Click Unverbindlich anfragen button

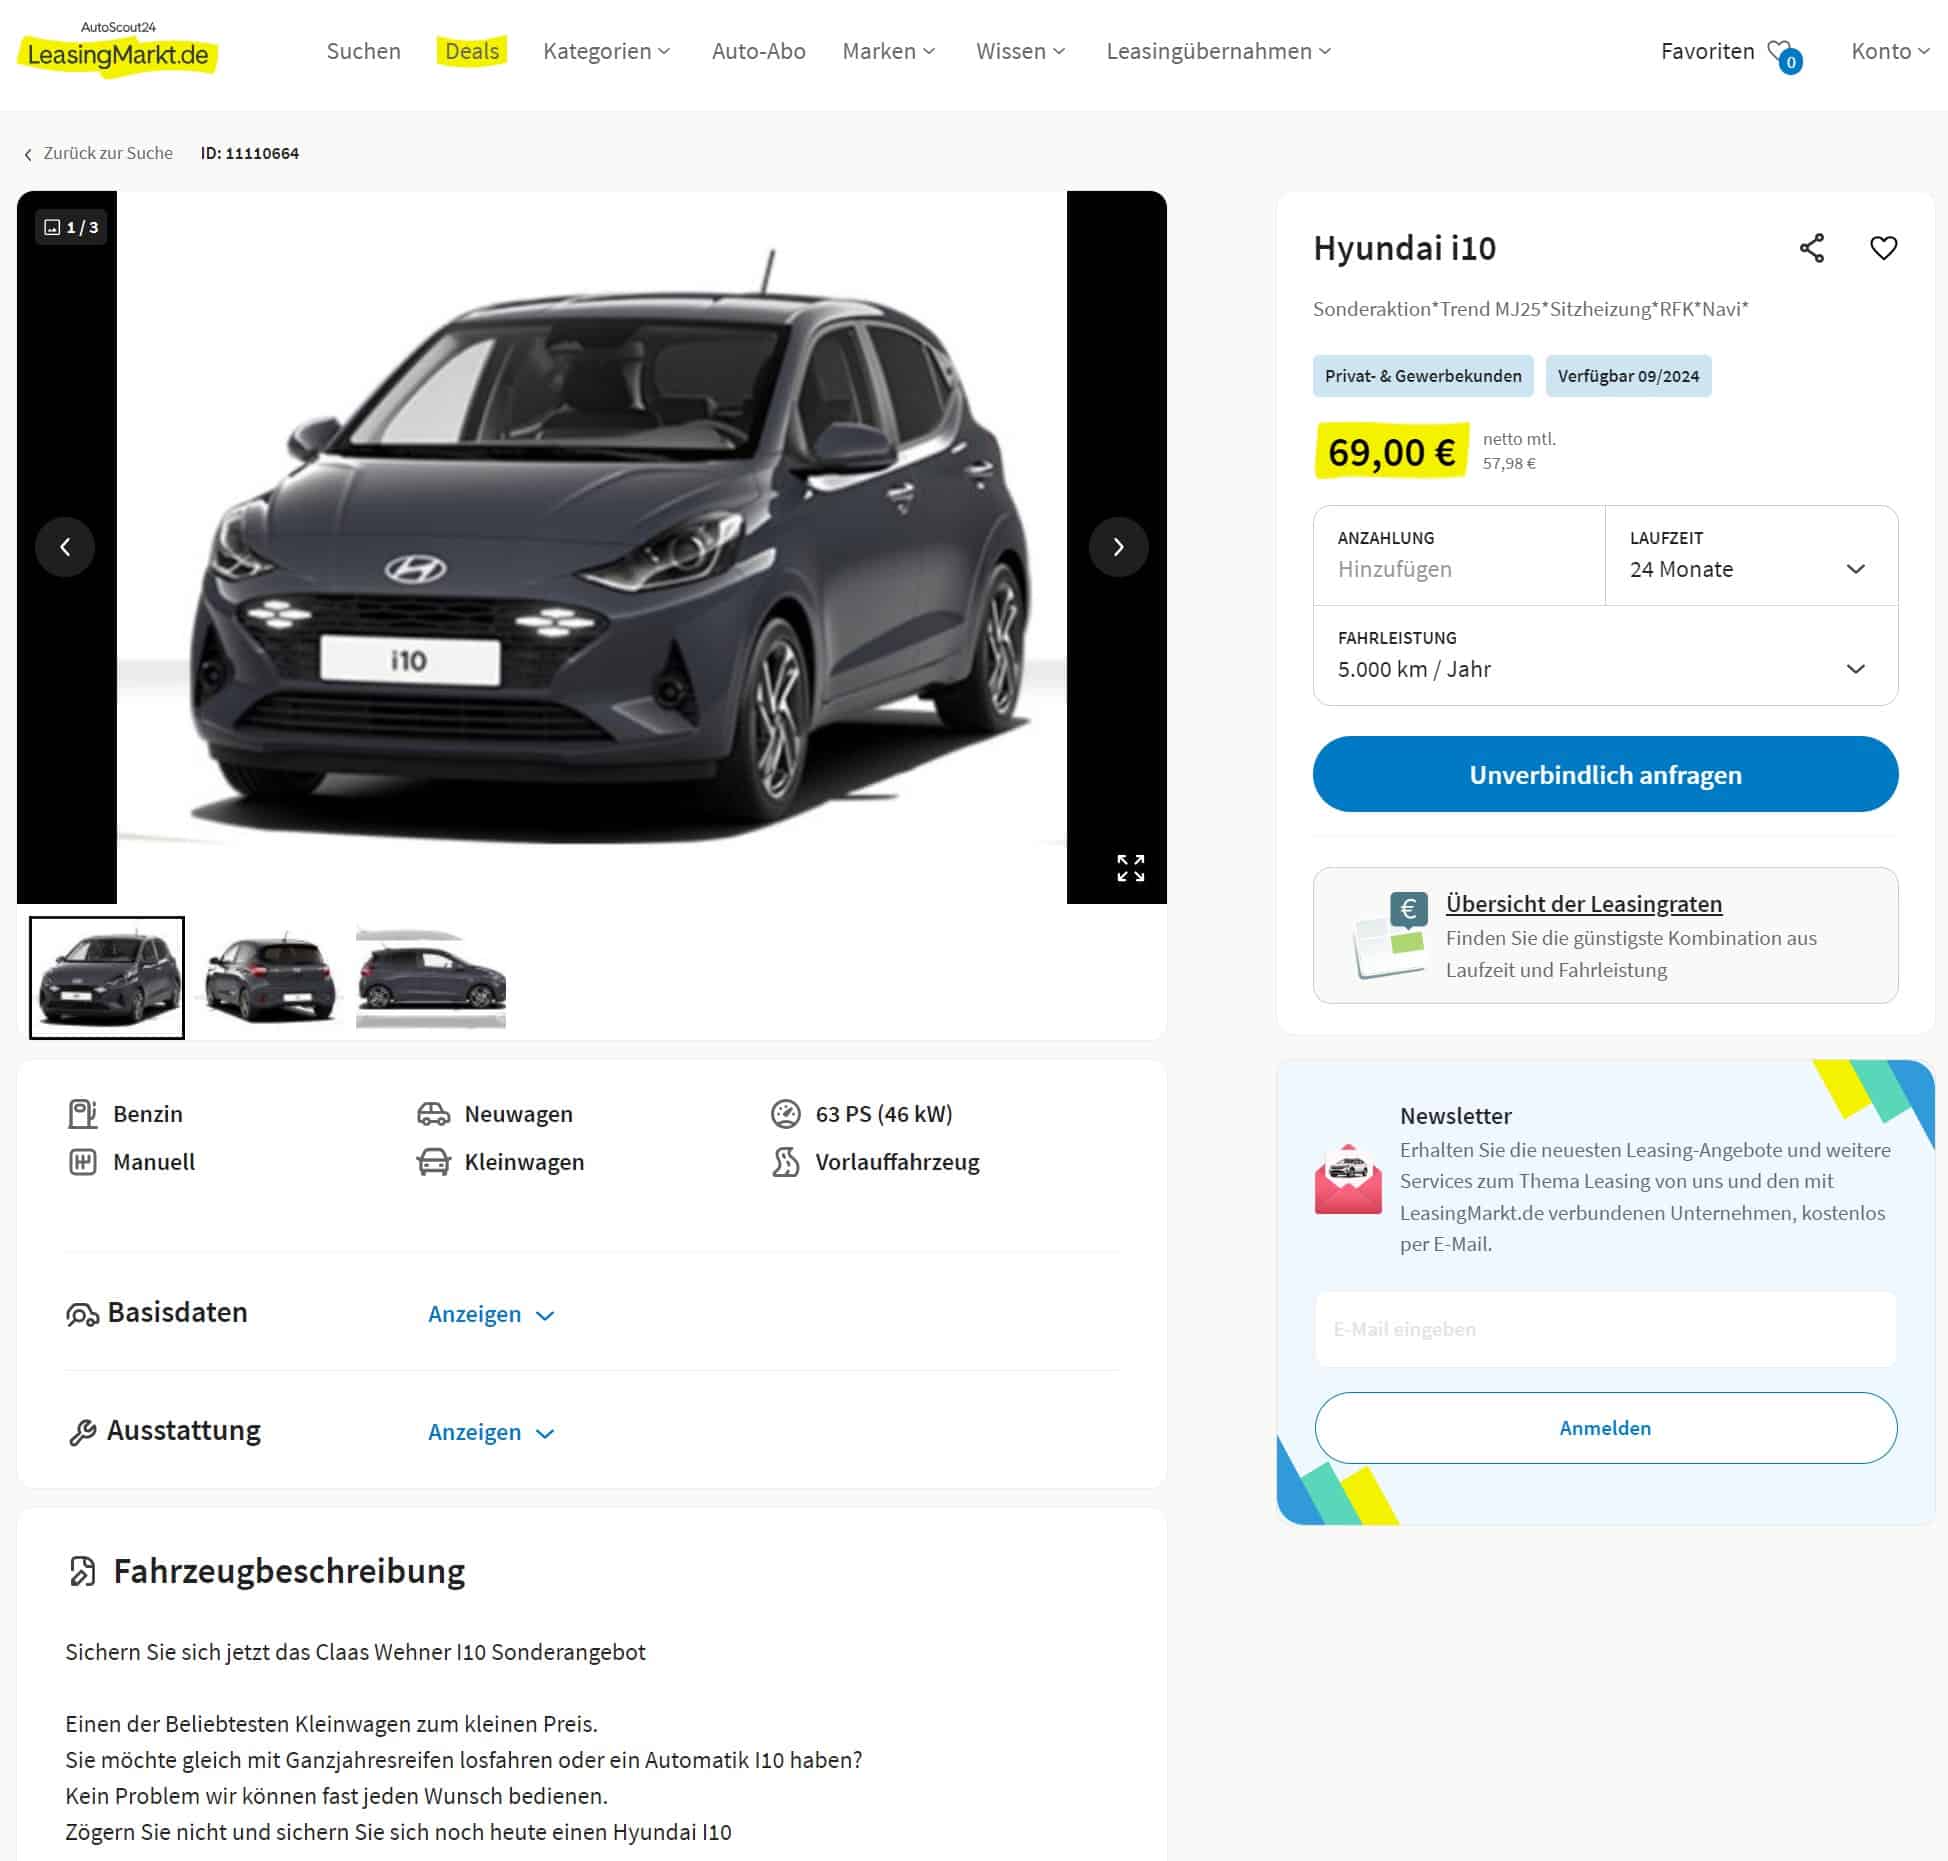coord(1605,774)
